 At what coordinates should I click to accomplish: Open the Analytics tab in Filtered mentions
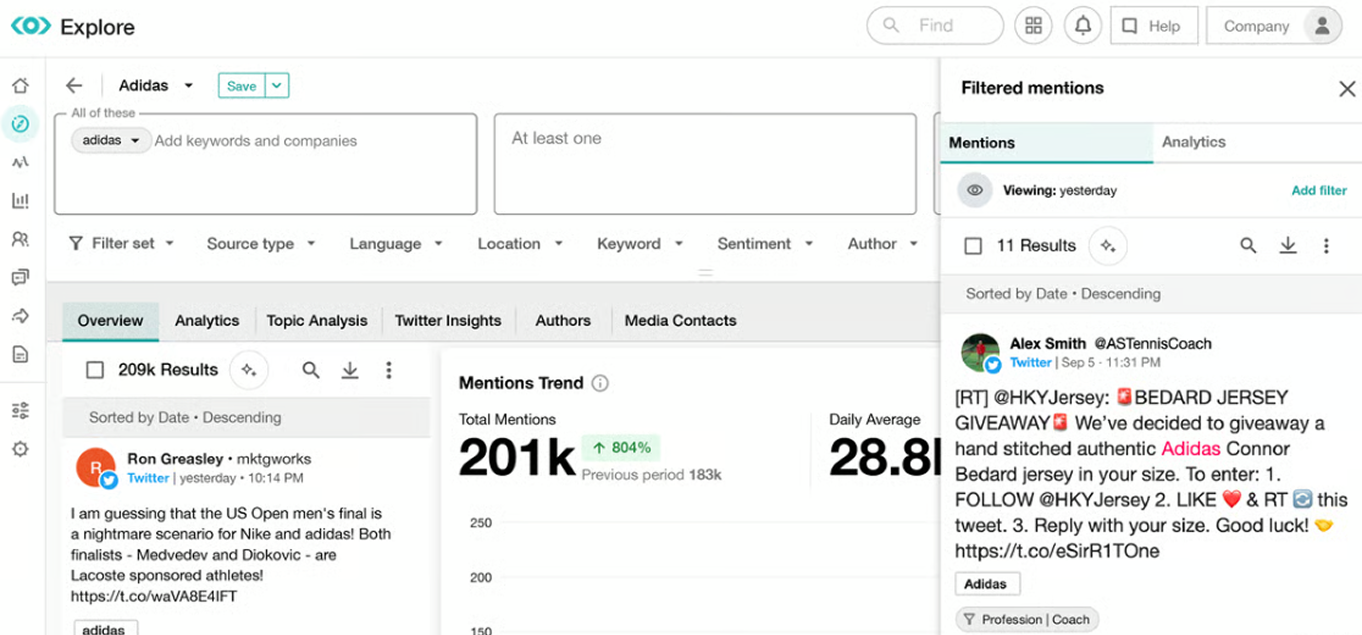(1193, 142)
